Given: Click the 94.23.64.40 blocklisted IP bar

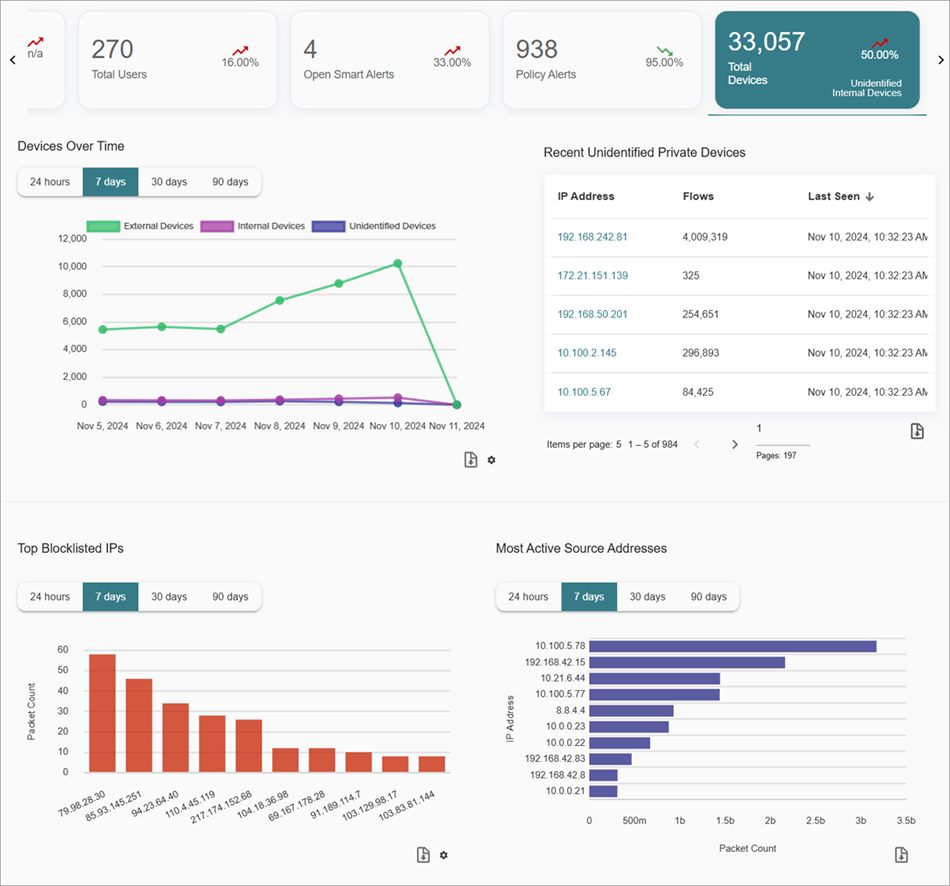Looking at the screenshot, I should click(176, 738).
